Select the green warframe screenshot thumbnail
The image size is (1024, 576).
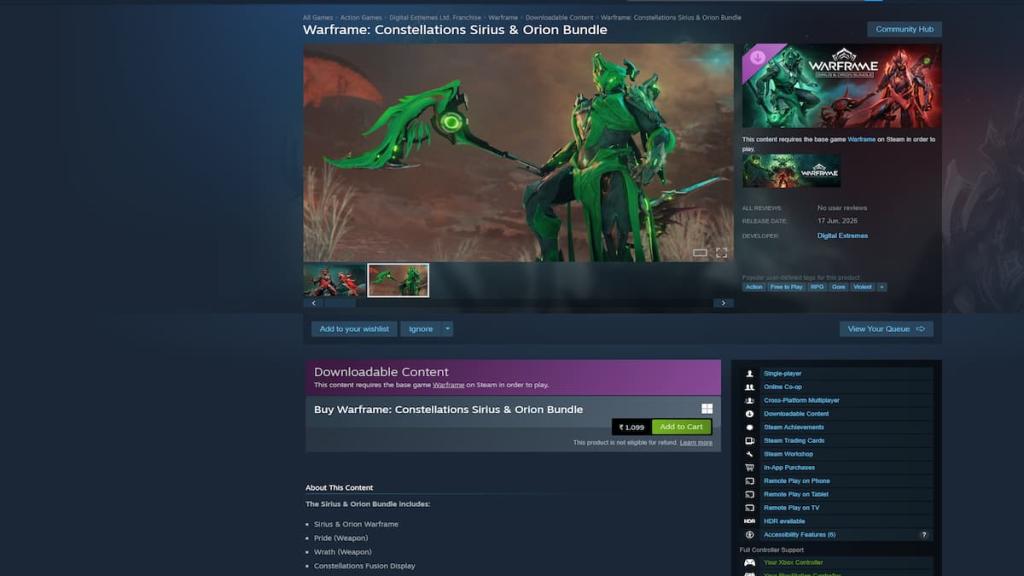(x=398, y=280)
